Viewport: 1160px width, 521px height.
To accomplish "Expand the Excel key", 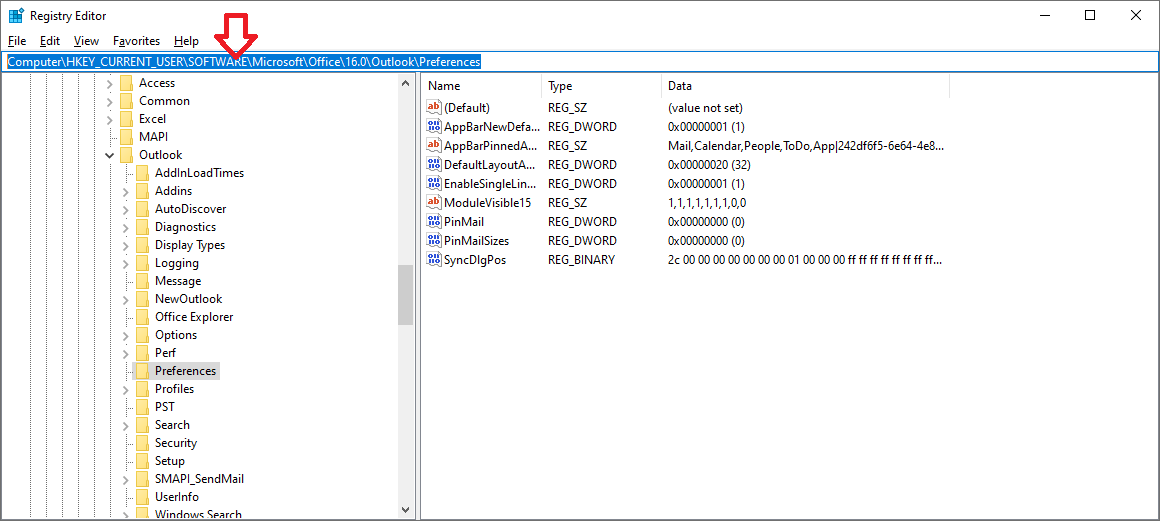I will tap(109, 119).
